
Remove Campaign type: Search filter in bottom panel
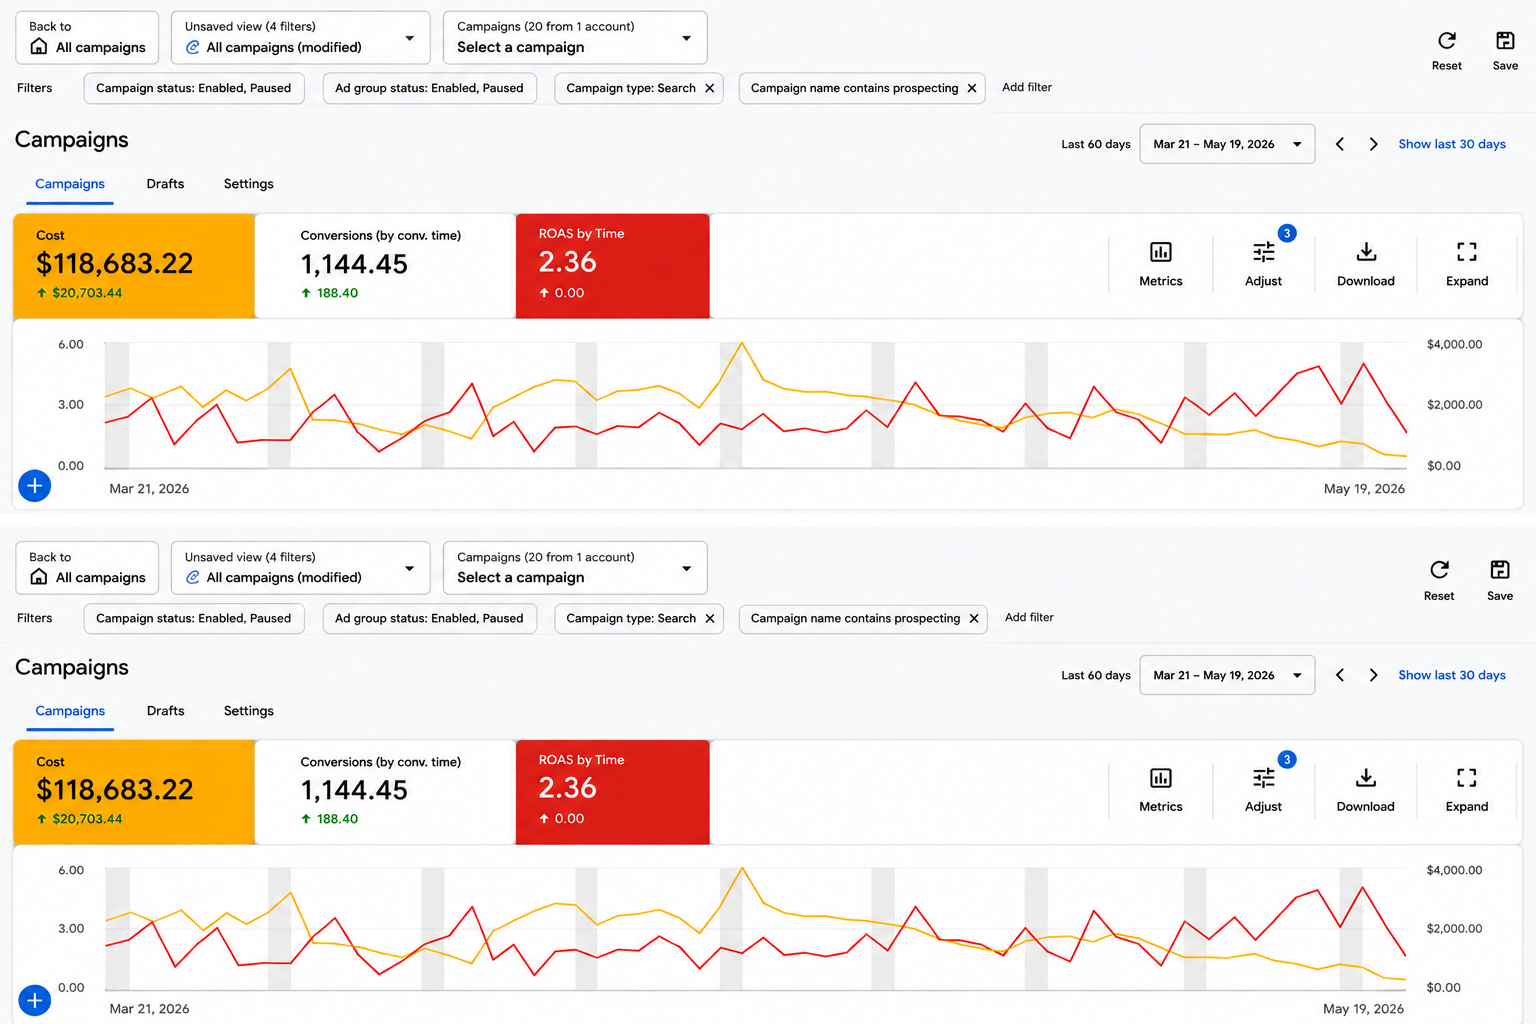pos(709,618)
